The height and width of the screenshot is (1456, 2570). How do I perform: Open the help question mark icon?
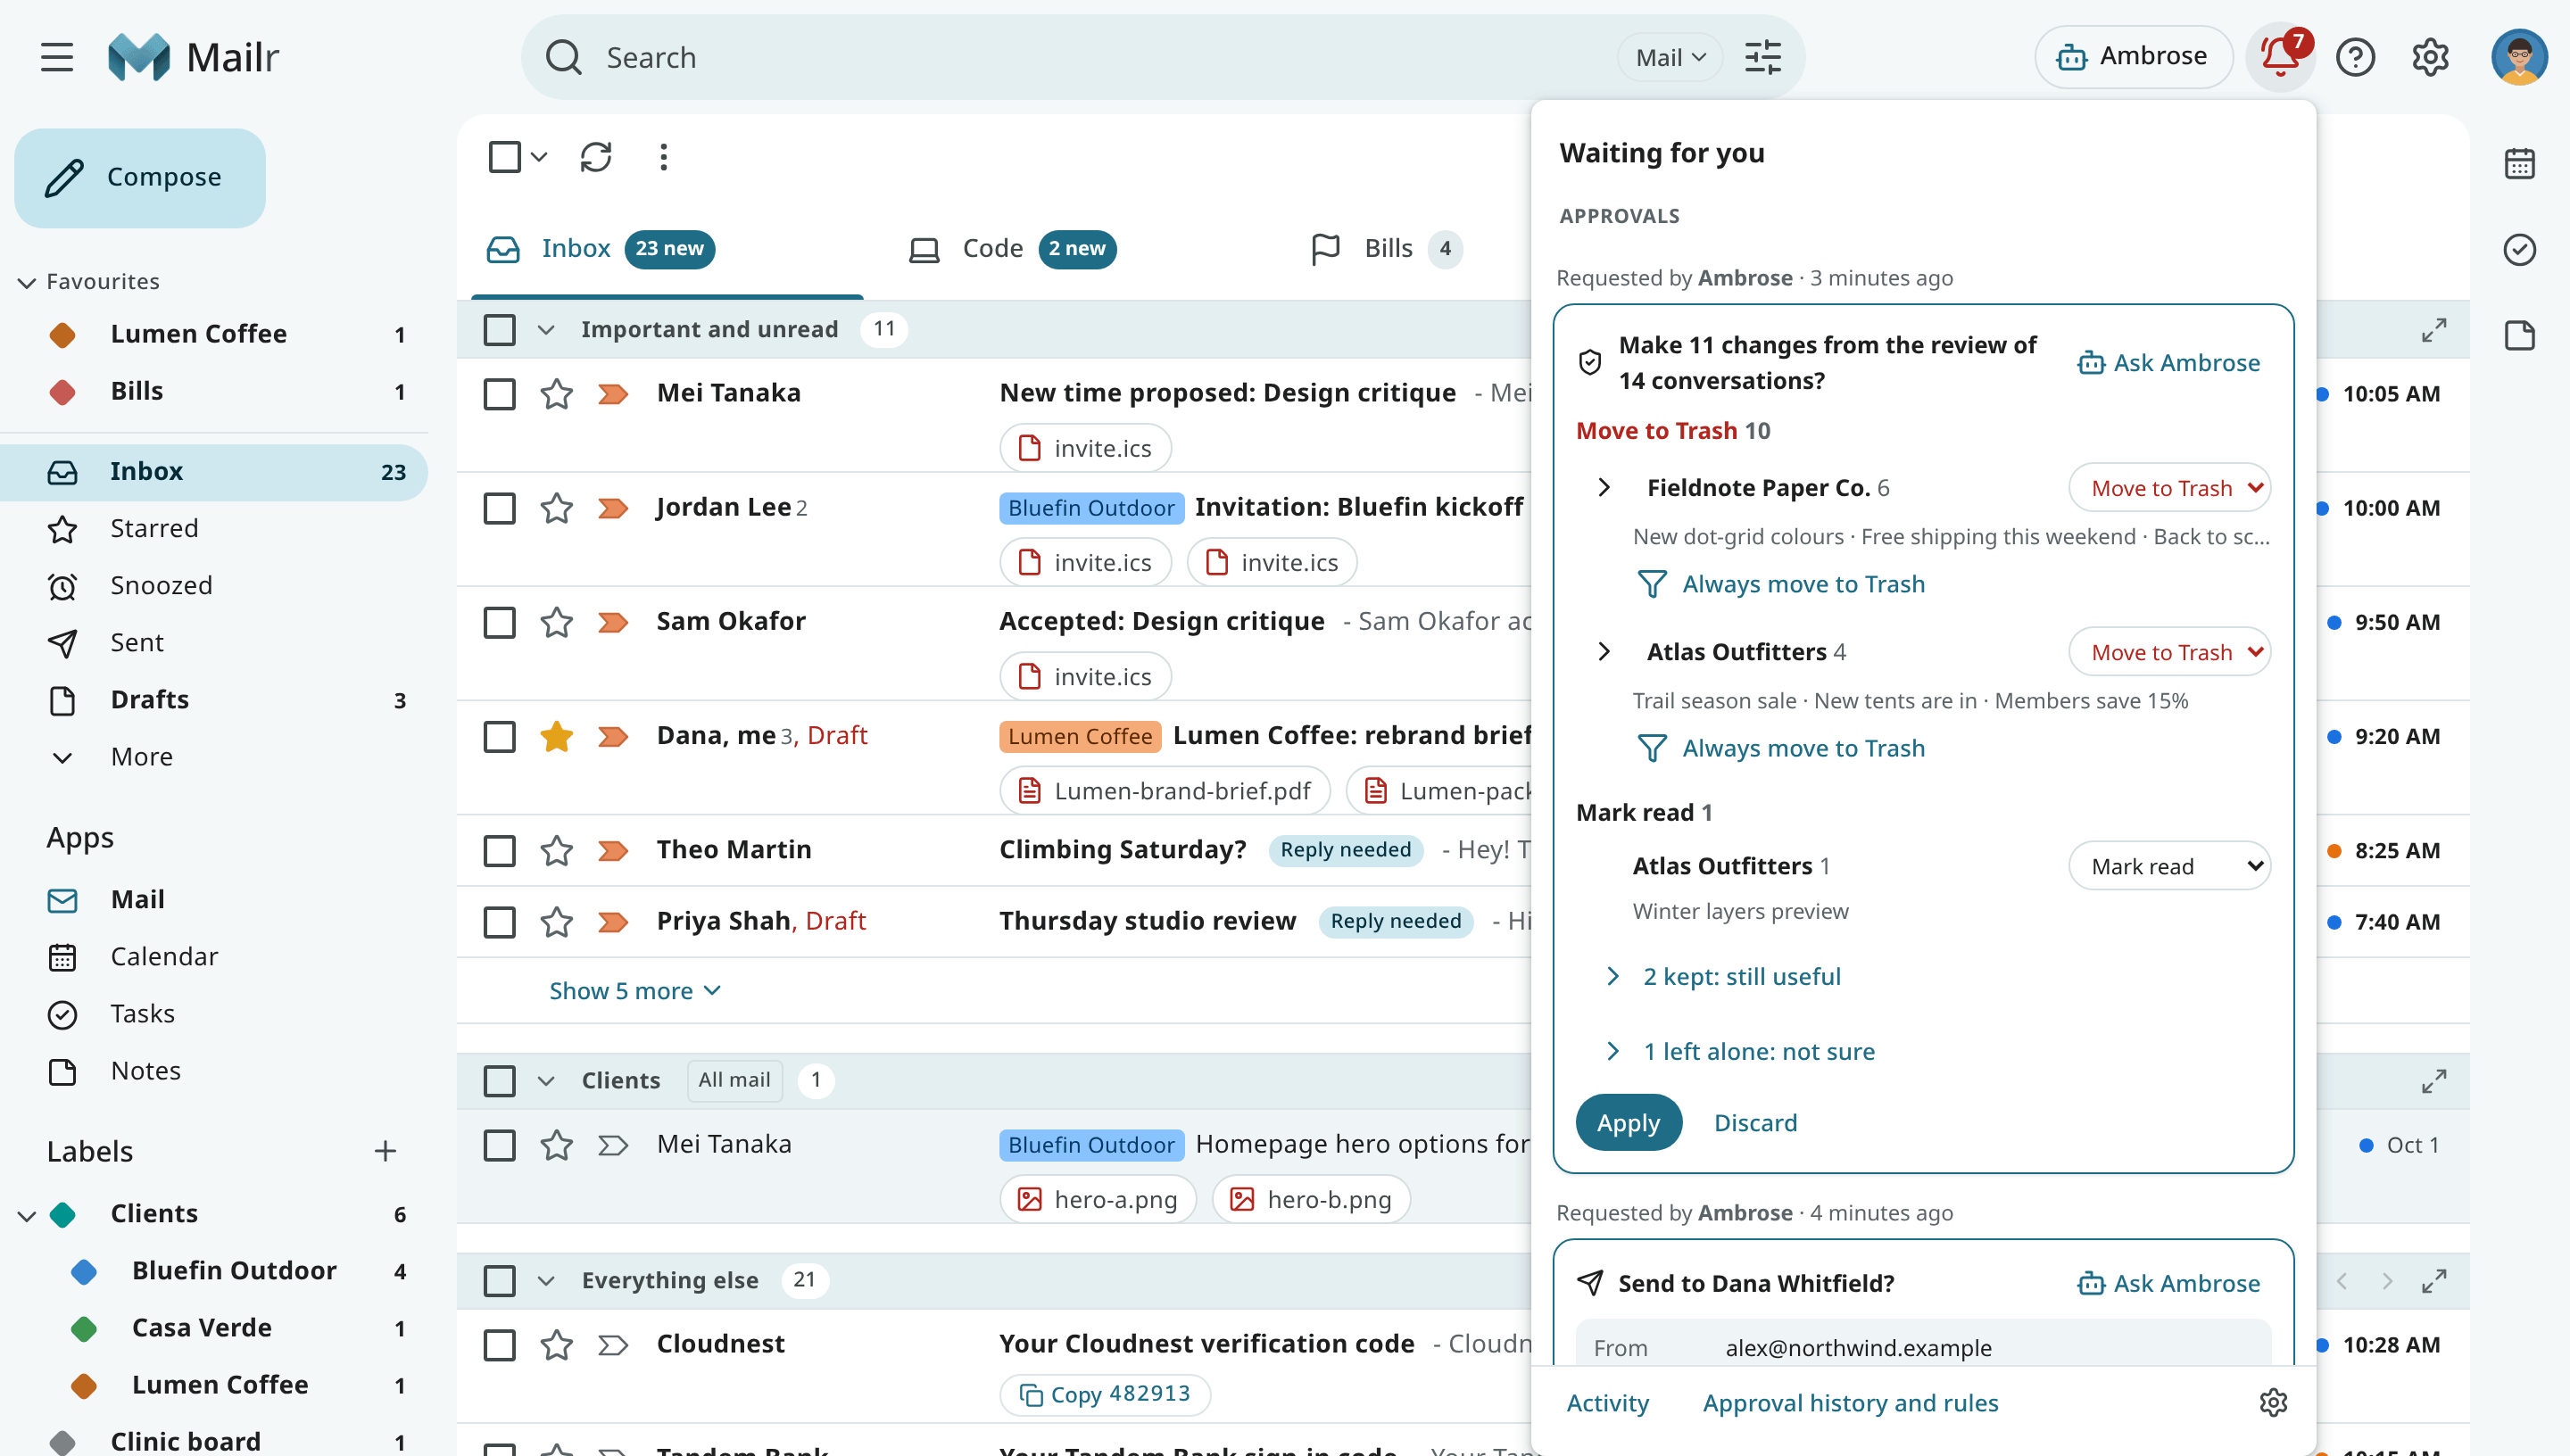tap(2355, 57)
